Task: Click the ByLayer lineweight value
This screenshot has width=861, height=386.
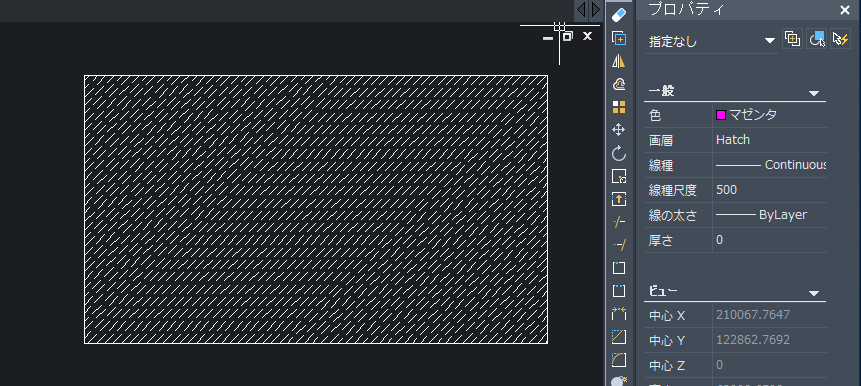Action: pyautogui.click(x=762, y=215)
